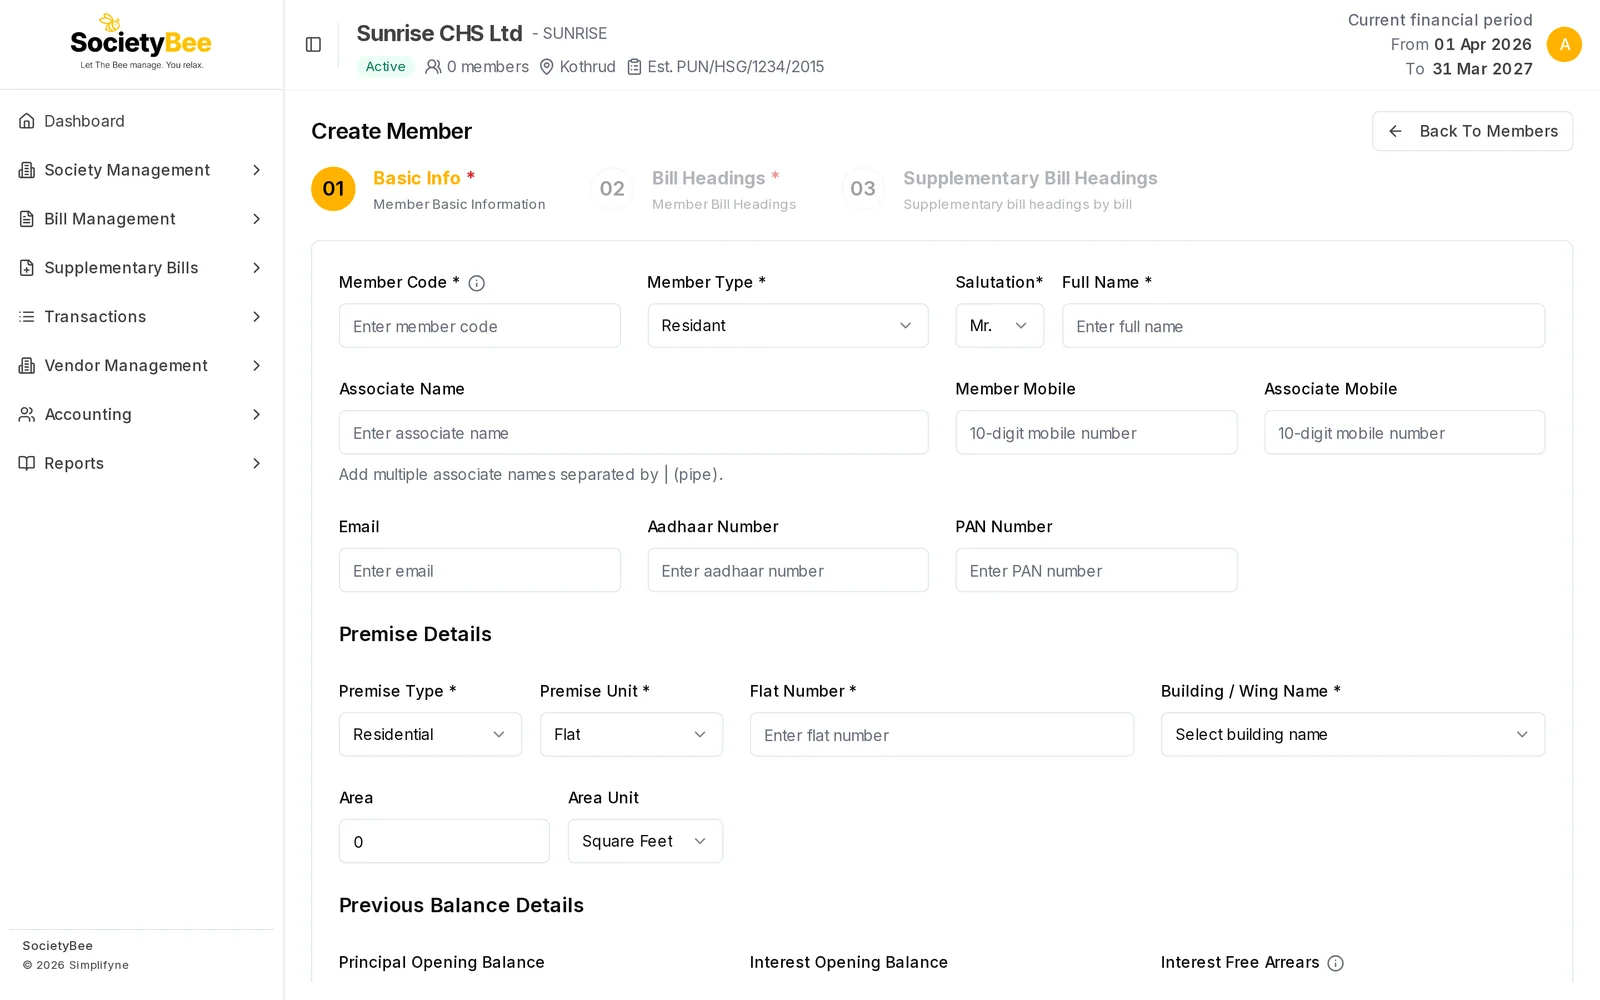Expand the Society Management menu chevron

(257, 170)
